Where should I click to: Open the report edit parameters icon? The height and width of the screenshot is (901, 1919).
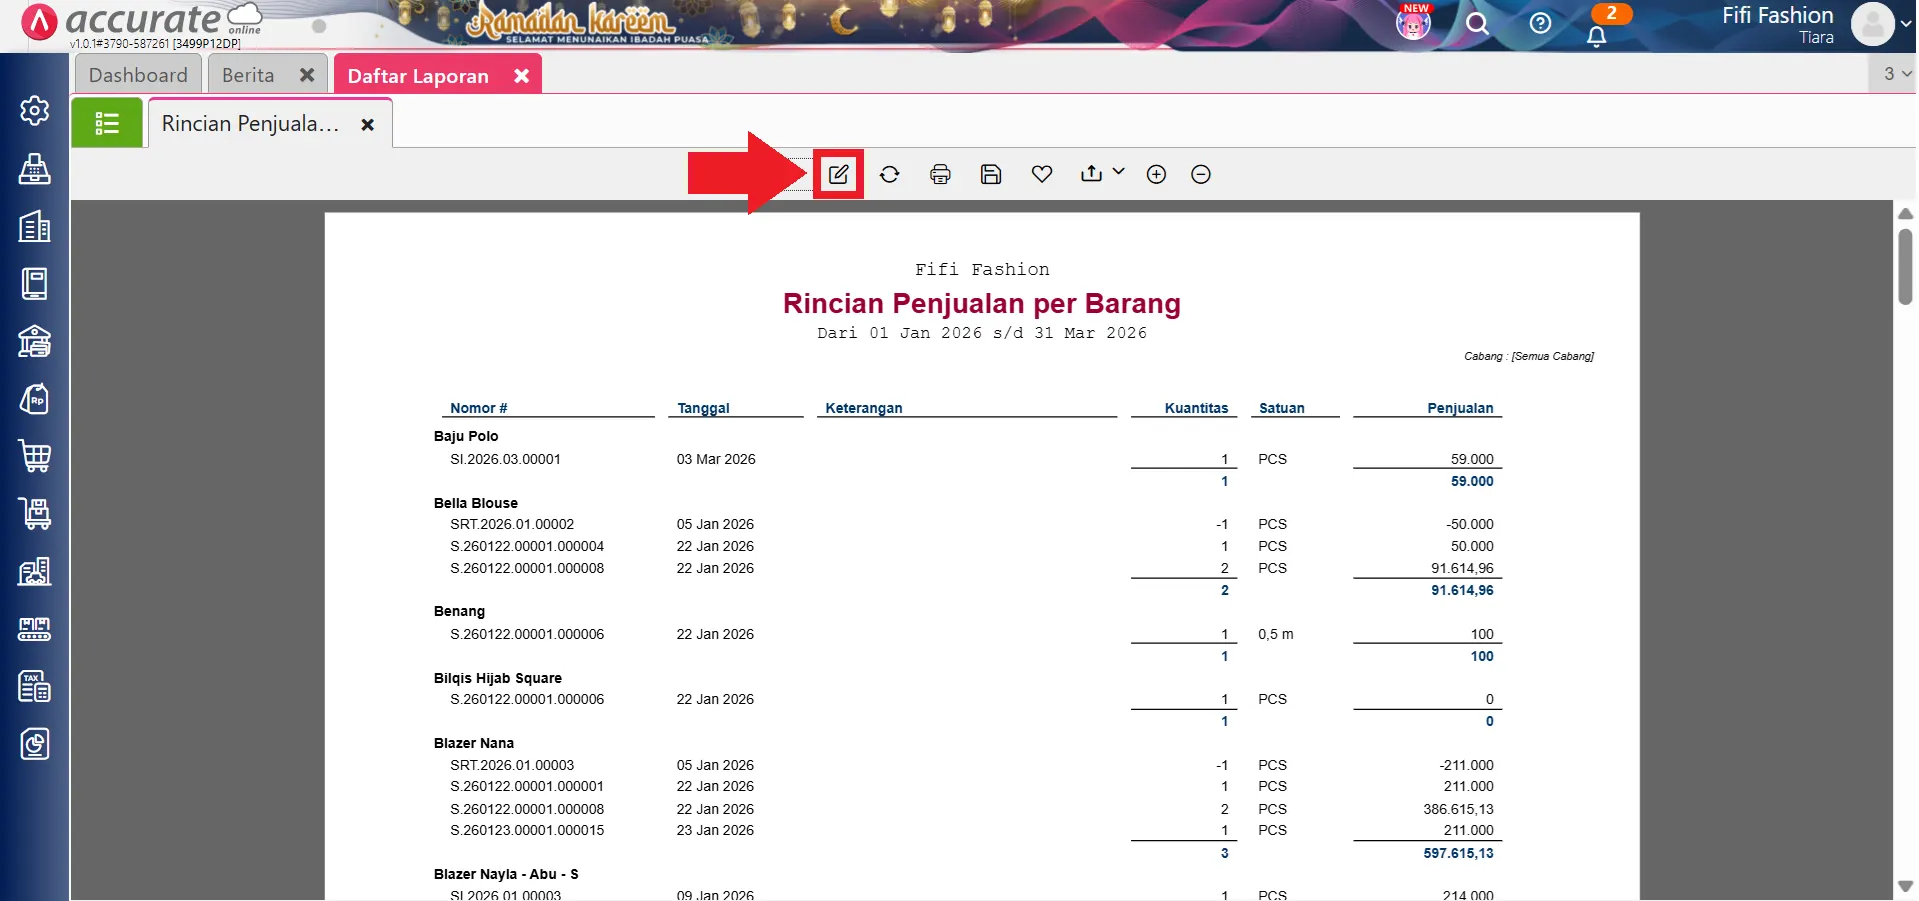click(838, 173)
